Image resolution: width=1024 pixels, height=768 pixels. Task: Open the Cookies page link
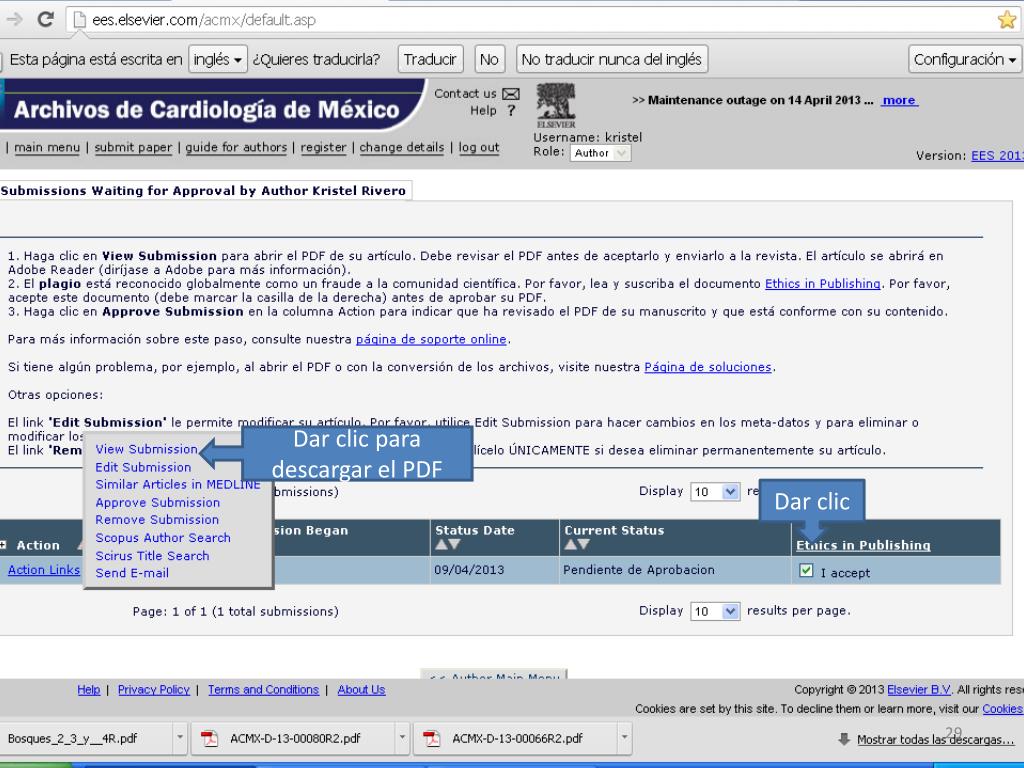(1003, 709)
